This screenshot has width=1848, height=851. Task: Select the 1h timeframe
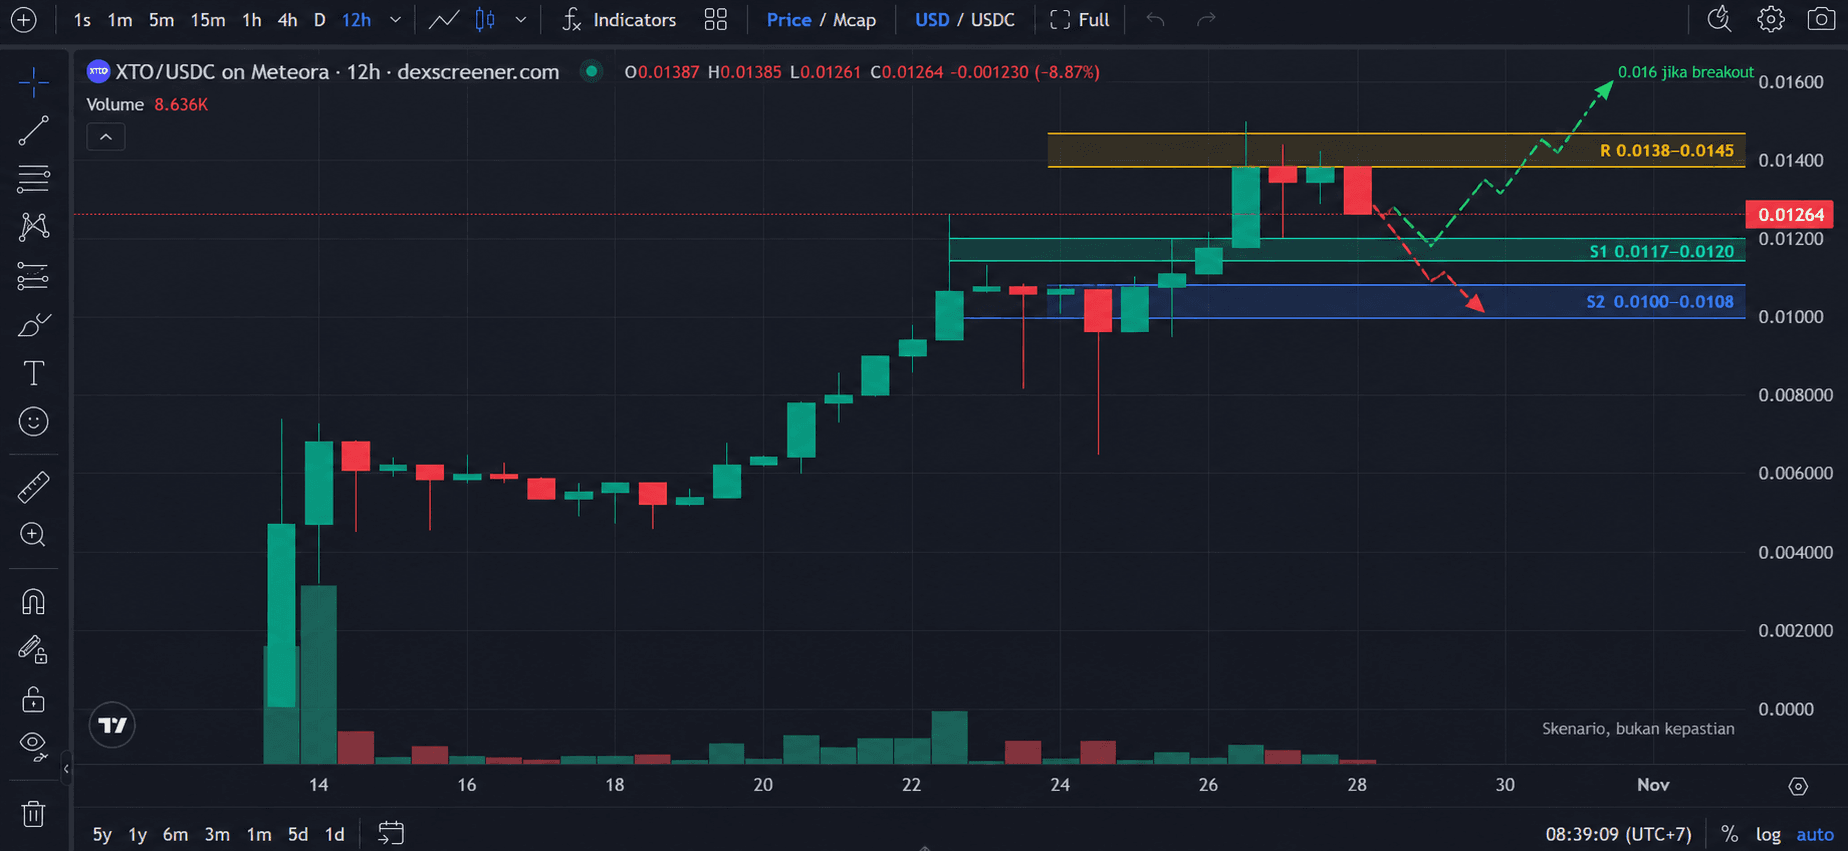pos(252,20)
